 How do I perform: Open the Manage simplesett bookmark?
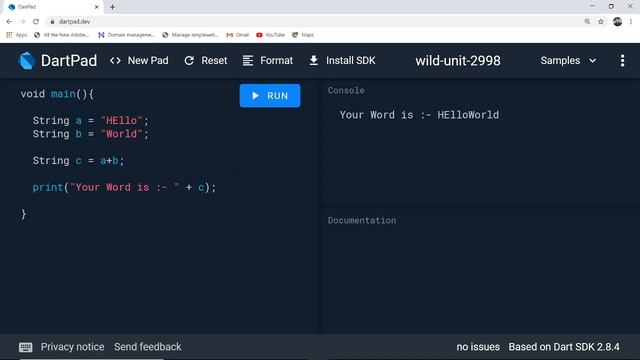click(191, 35)
